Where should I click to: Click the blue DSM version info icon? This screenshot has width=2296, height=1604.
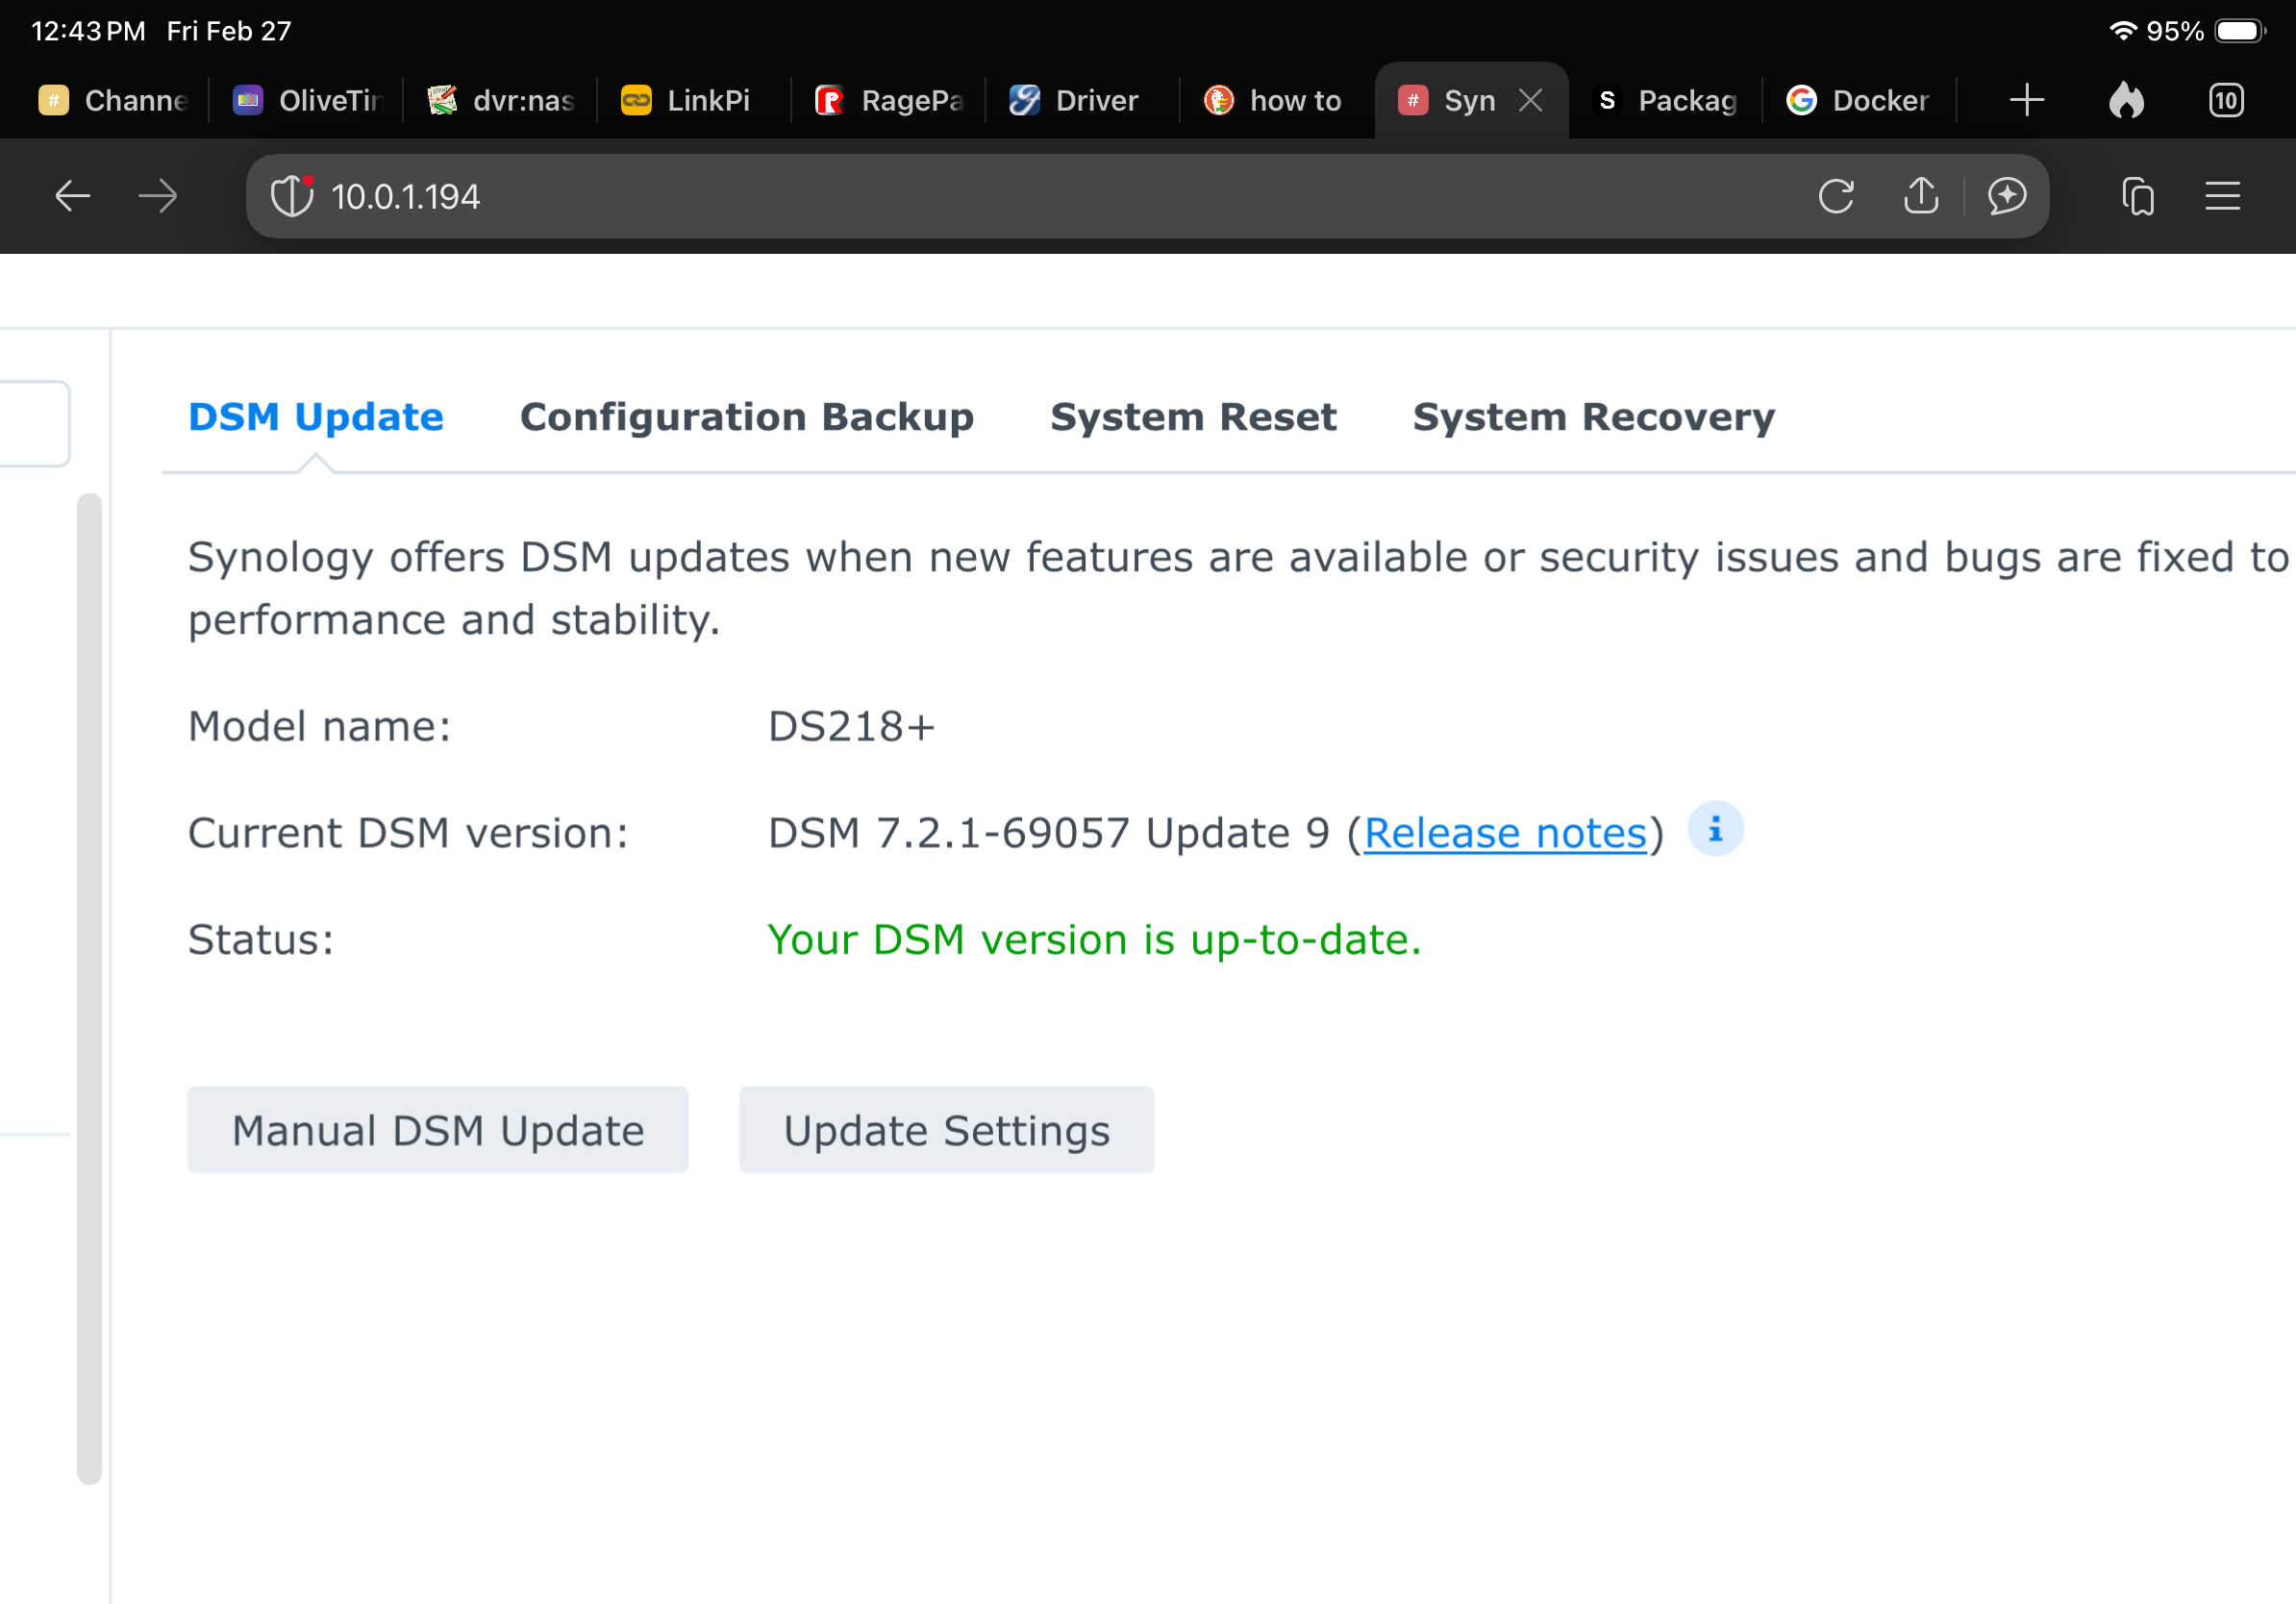1715,830
